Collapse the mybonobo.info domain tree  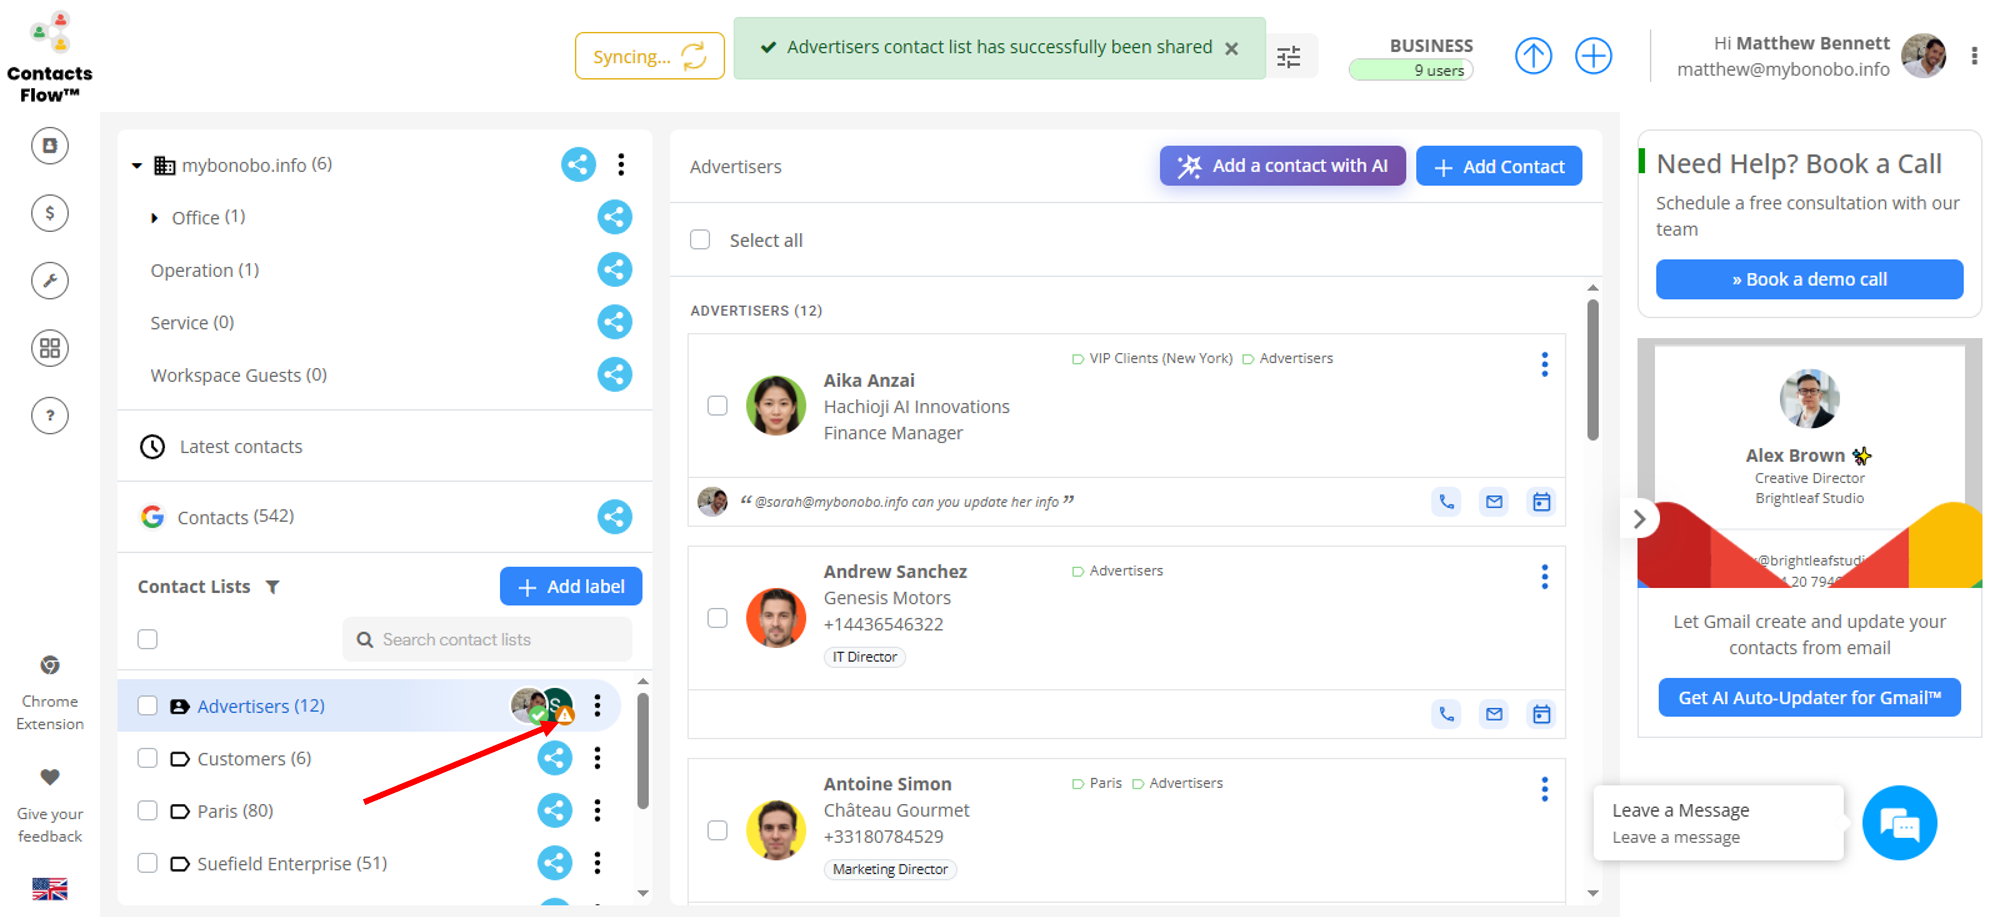pos(137,165)
